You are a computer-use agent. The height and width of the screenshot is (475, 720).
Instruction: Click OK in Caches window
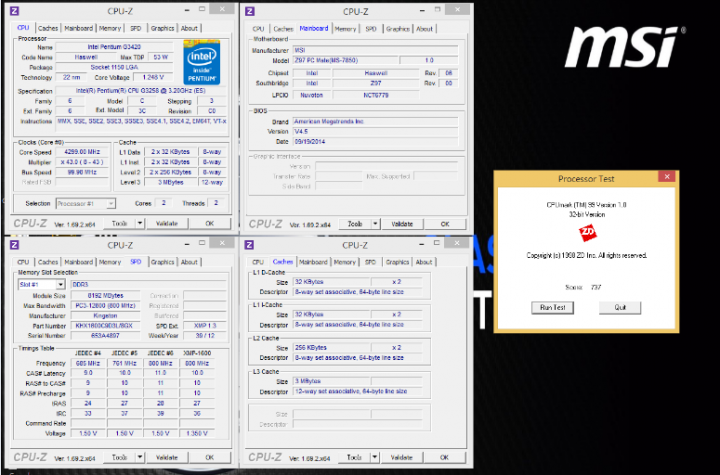444,457
